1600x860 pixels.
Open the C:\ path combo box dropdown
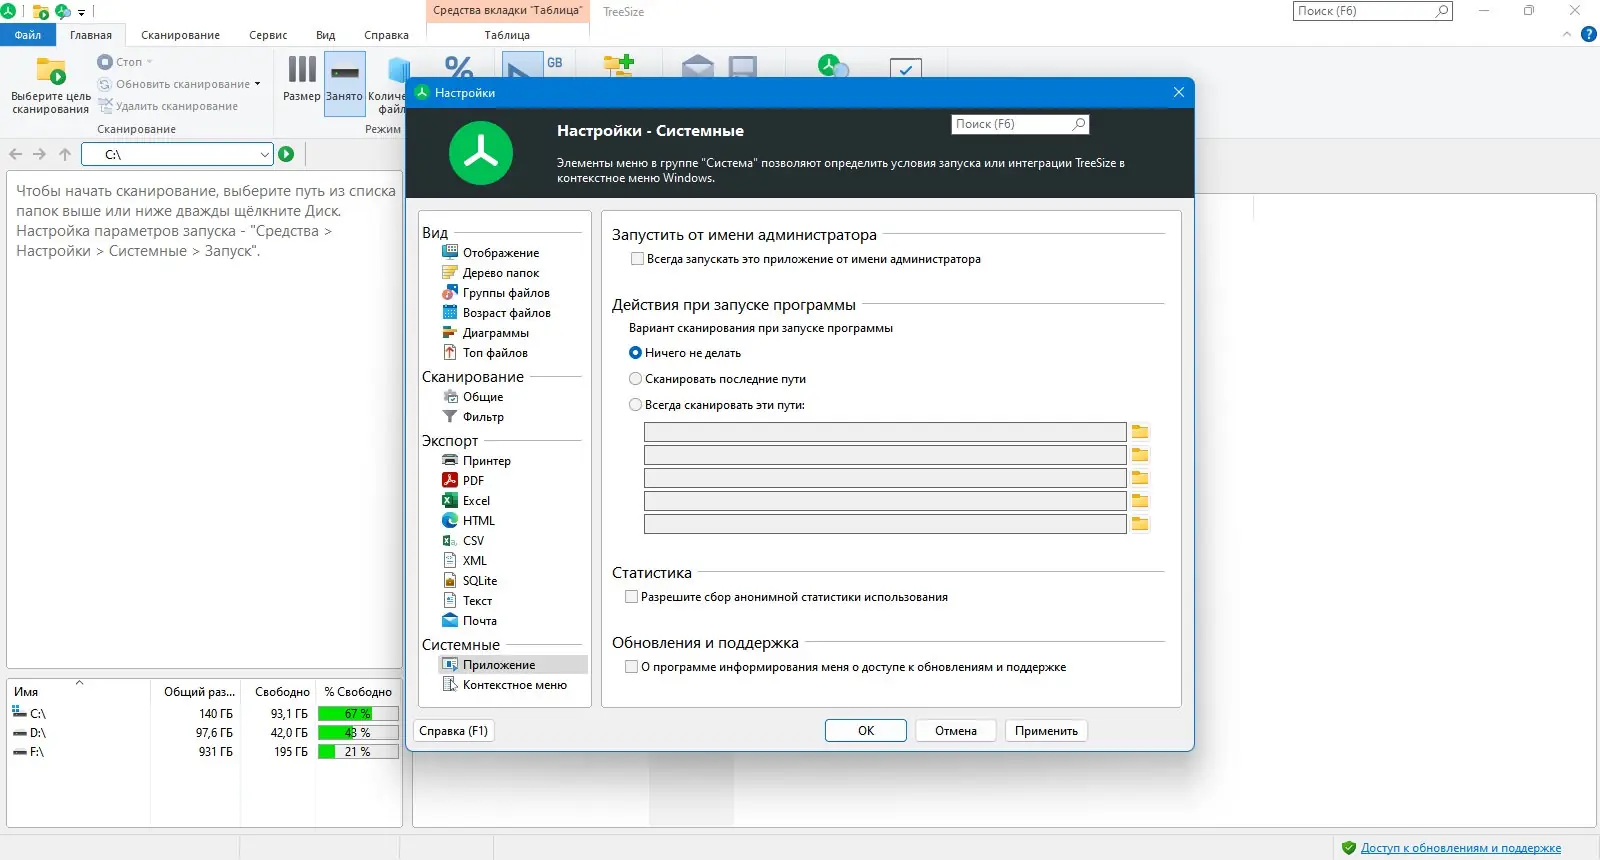(264, 154)
